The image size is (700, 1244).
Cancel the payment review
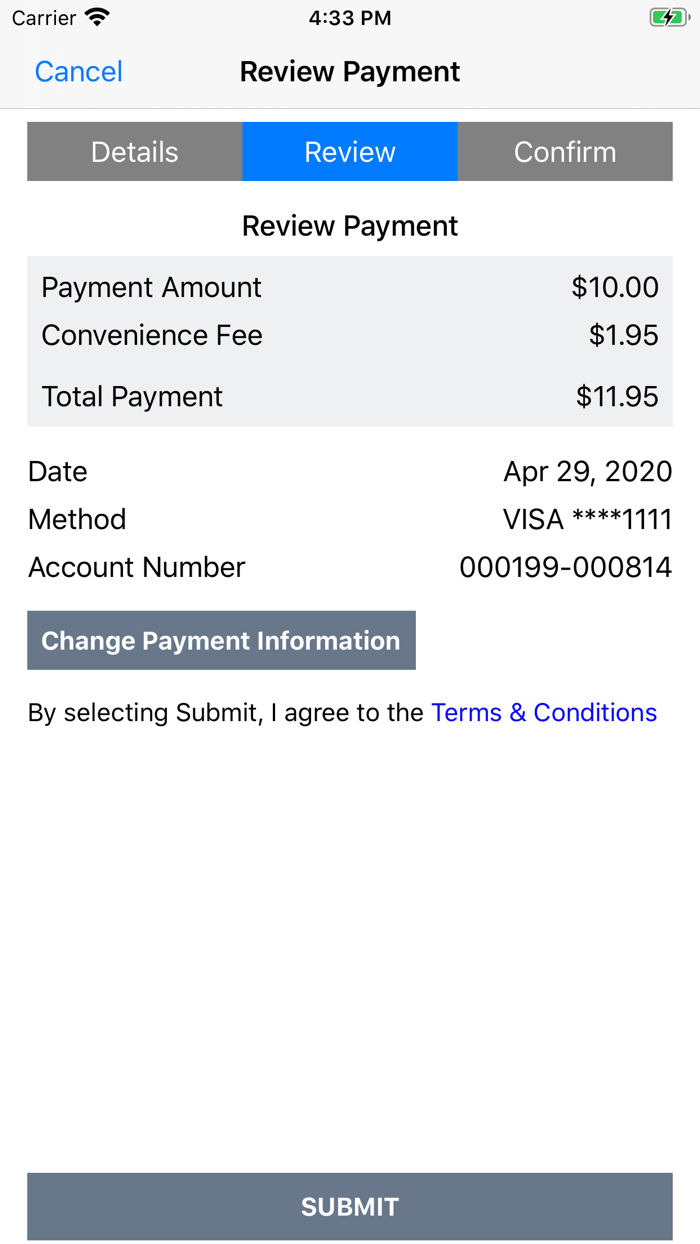[78, 71]
